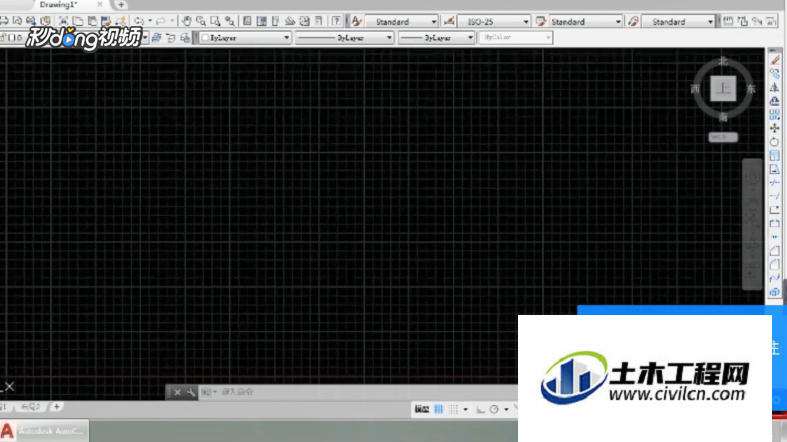Click the Help question mark icon
This screenshot has width=787, height=442.
(x=336, y=21)
